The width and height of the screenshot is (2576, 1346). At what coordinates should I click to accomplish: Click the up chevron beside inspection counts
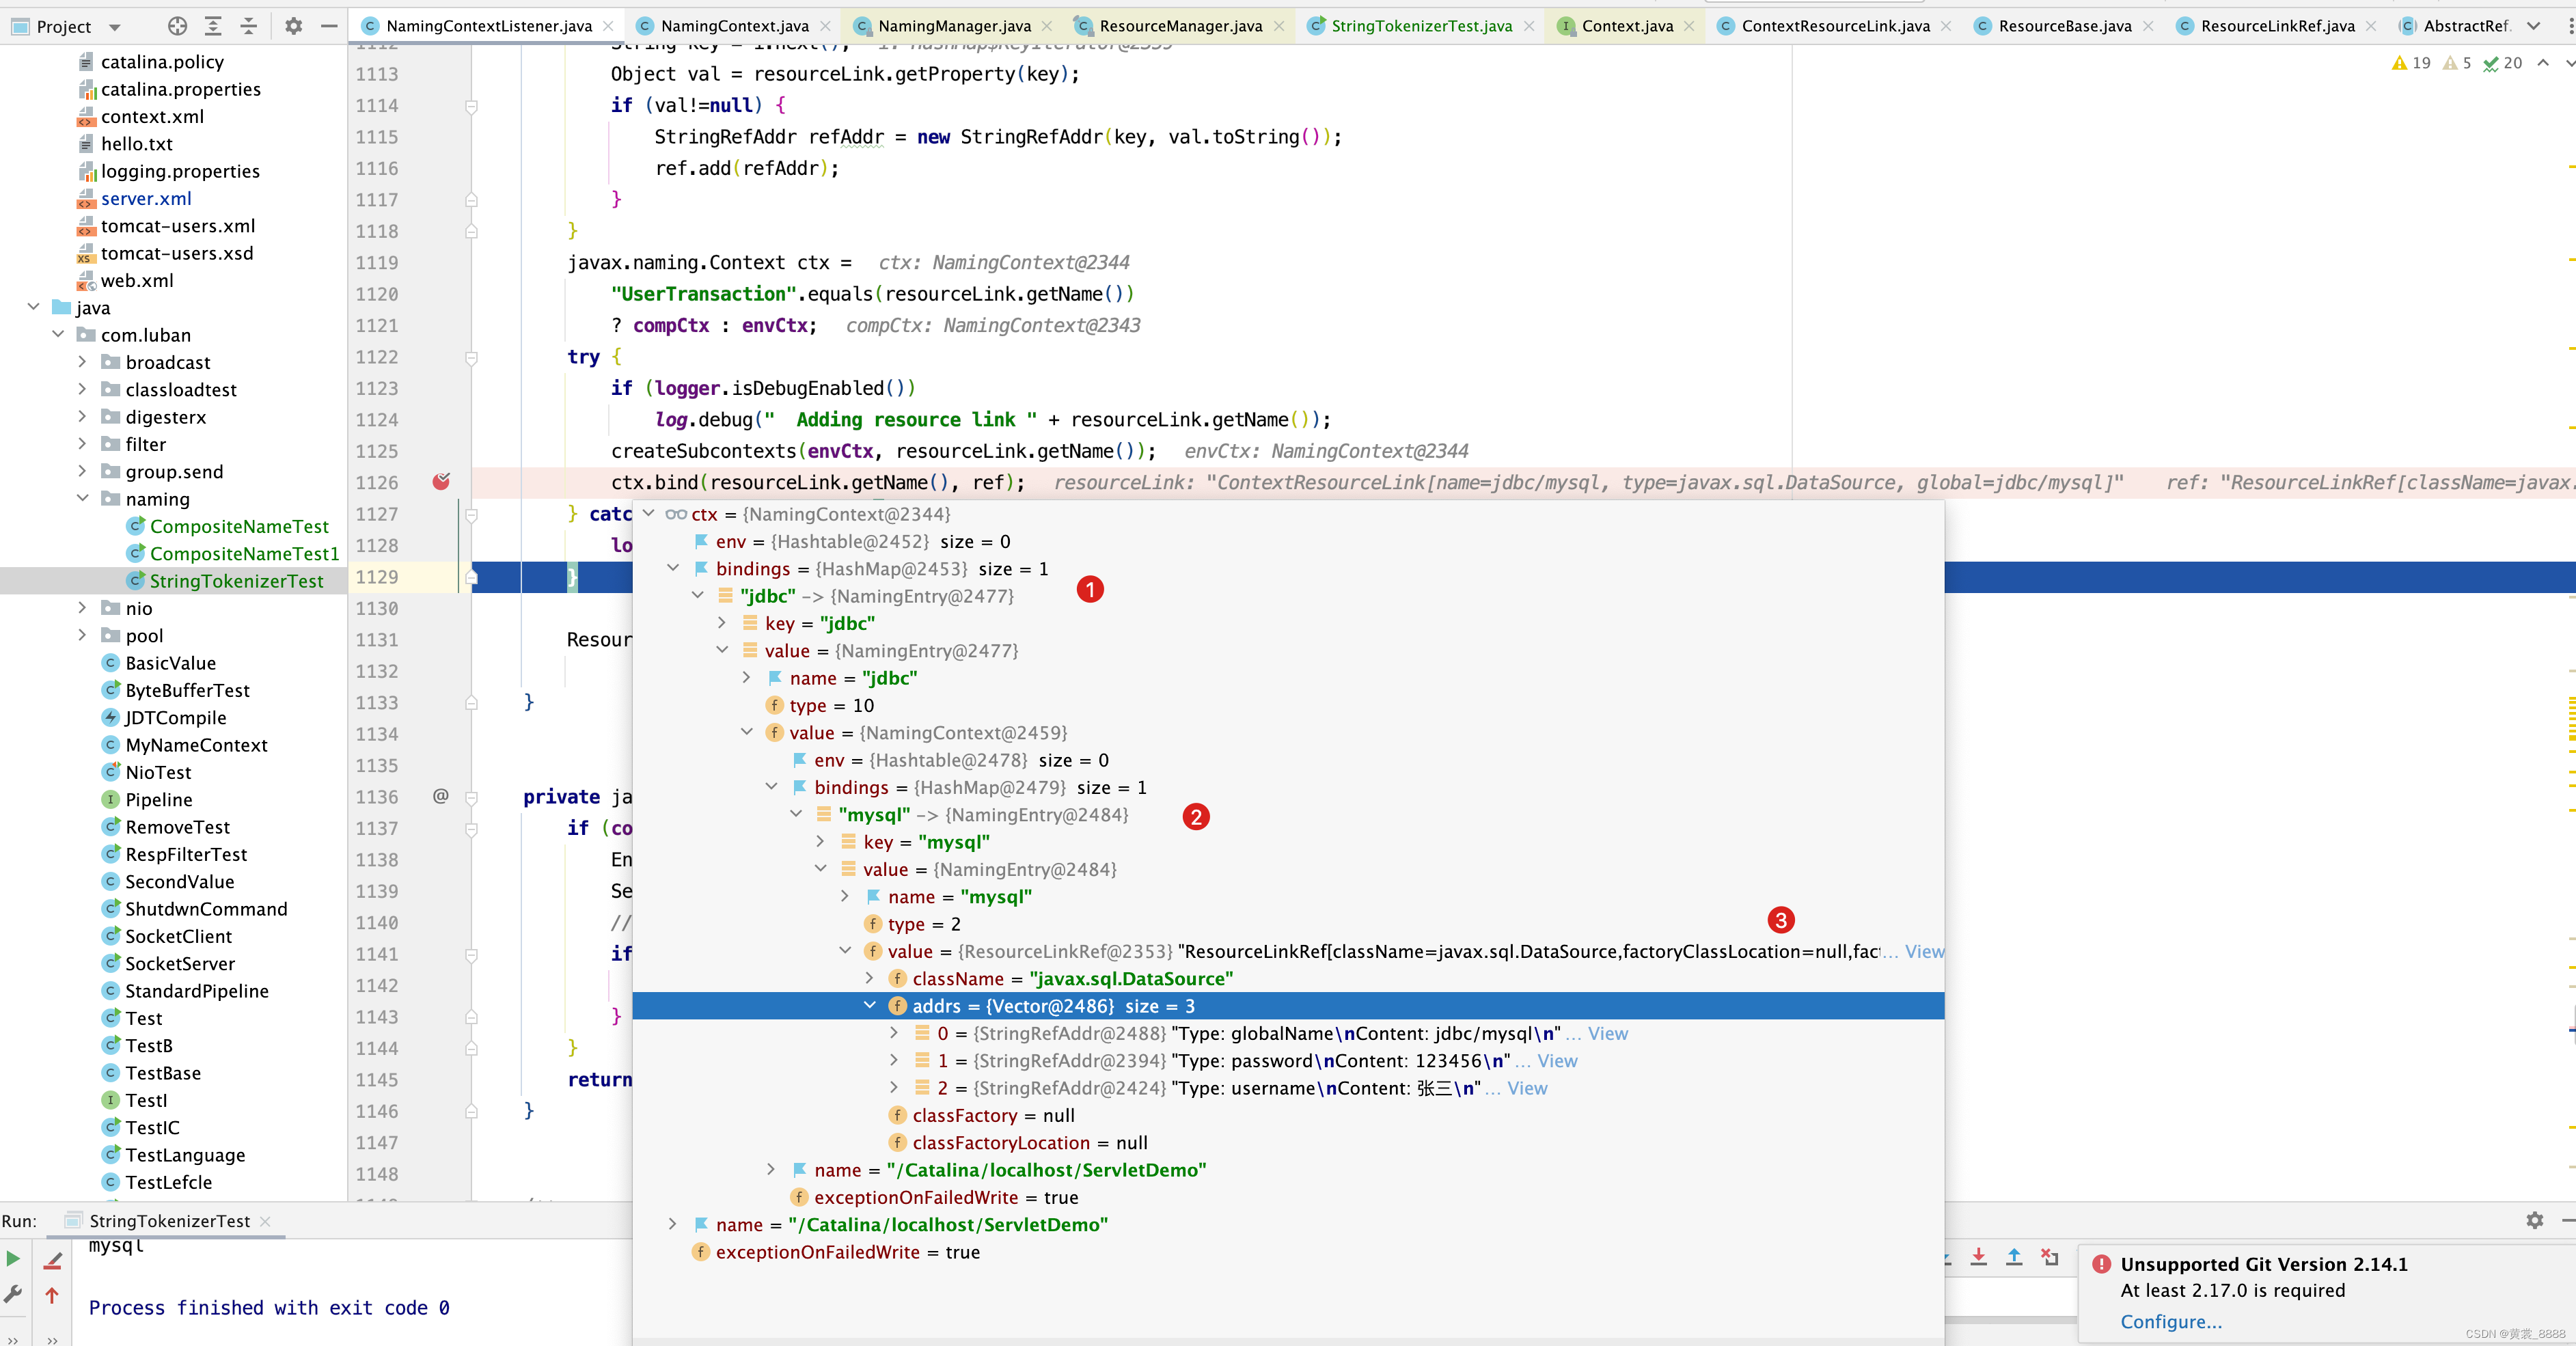(2543, 63)
